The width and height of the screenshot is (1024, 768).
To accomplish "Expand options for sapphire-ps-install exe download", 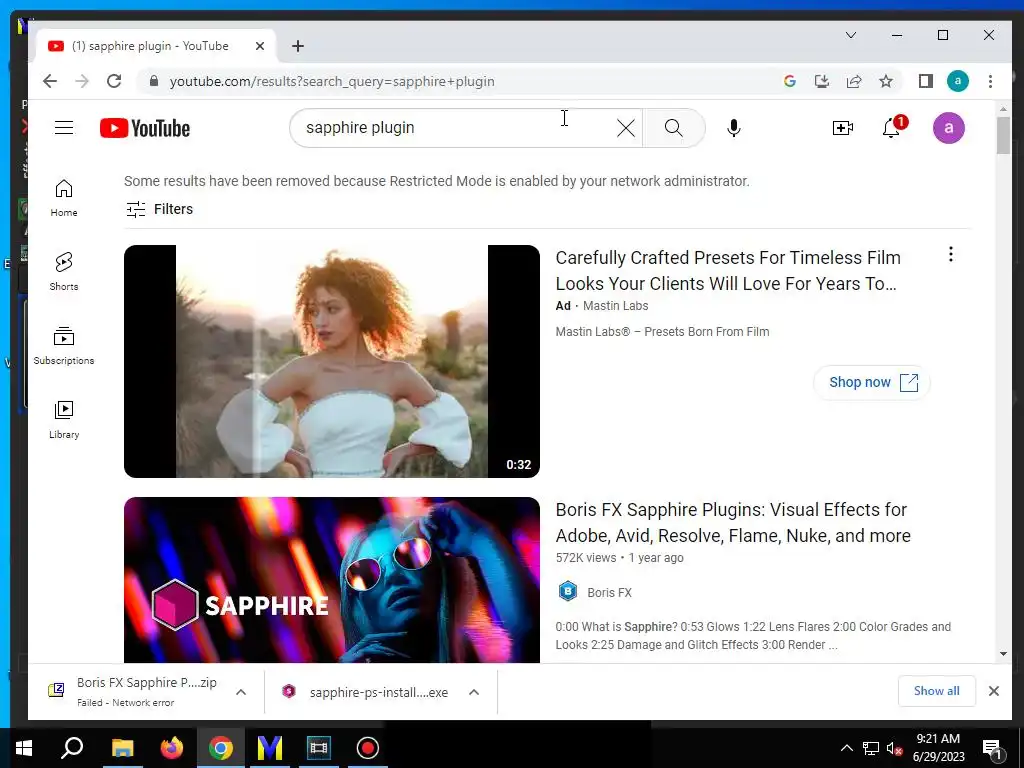I will (x=474, y=692).
